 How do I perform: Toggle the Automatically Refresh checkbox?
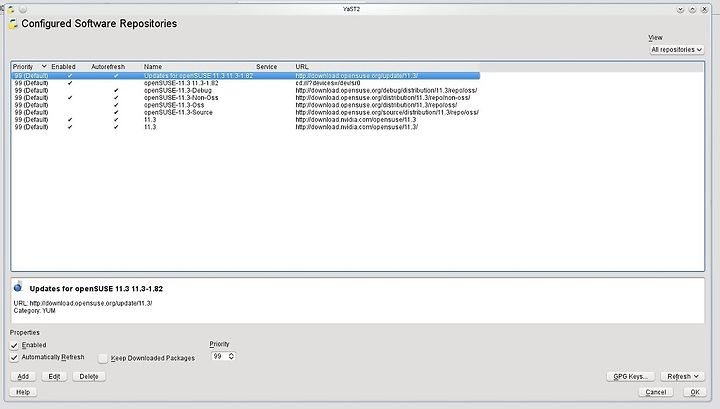14,358
